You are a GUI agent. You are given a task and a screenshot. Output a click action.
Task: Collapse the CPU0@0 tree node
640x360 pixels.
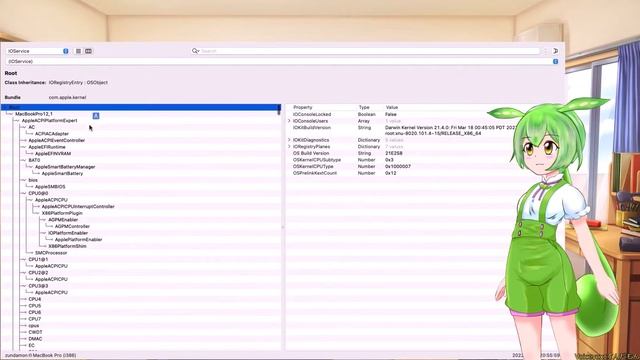coord(24,193)
